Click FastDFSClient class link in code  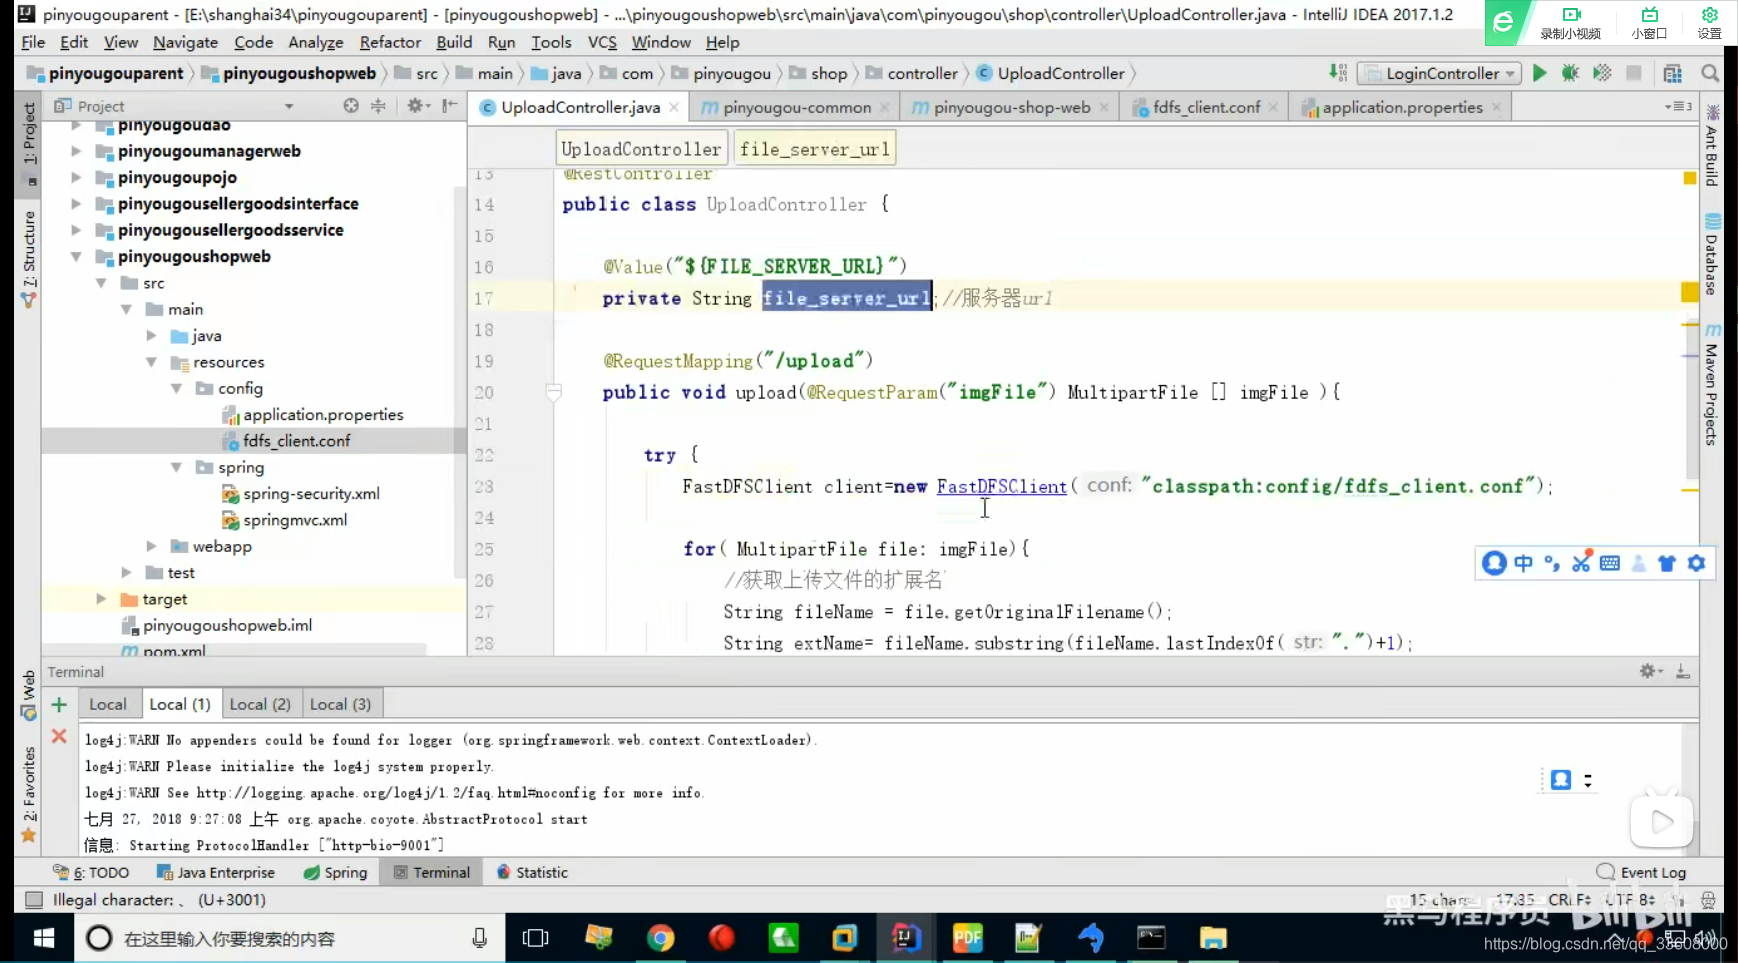pos(1001,486)
